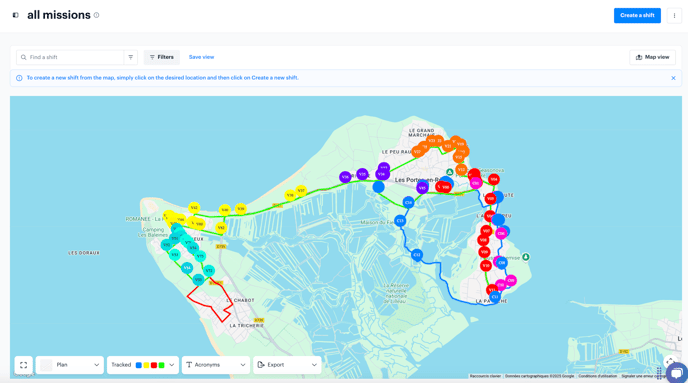The width and height of the screenshot is (688, 383).
Task: Toggle fullscreen map icon
Action: [x=24, y=365]
